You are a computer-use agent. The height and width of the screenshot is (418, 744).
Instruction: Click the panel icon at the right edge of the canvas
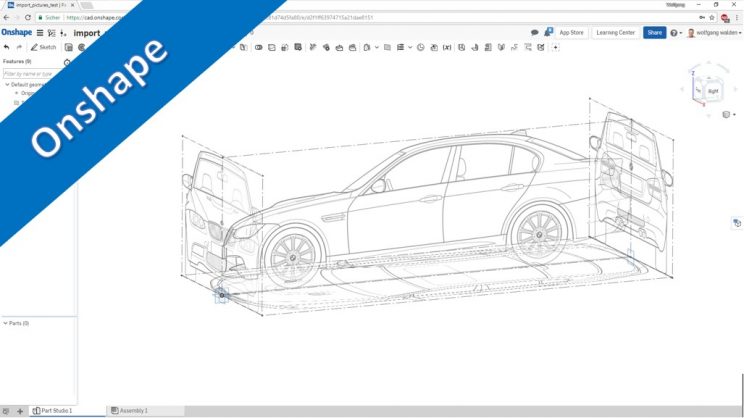coord(736,223)
